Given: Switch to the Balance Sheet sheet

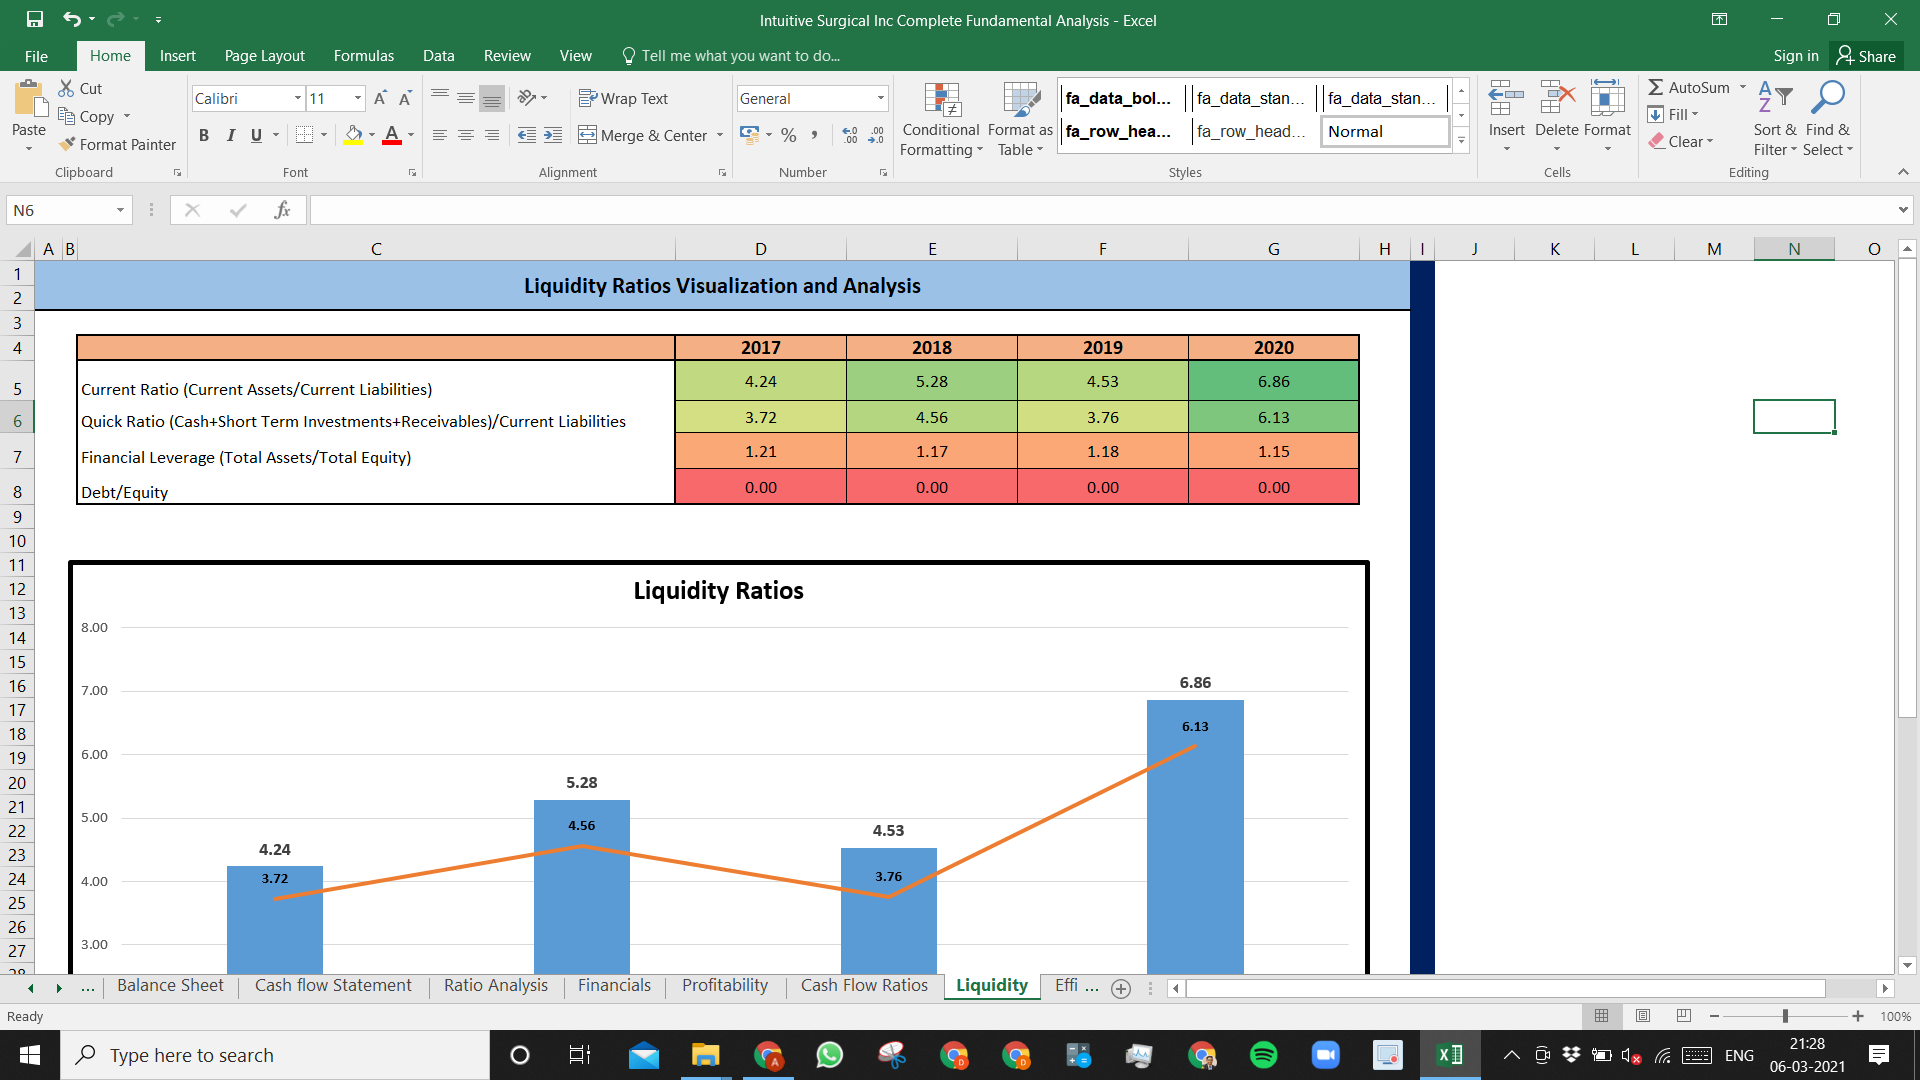Looking at the screenshot, I should coord(170,985).
